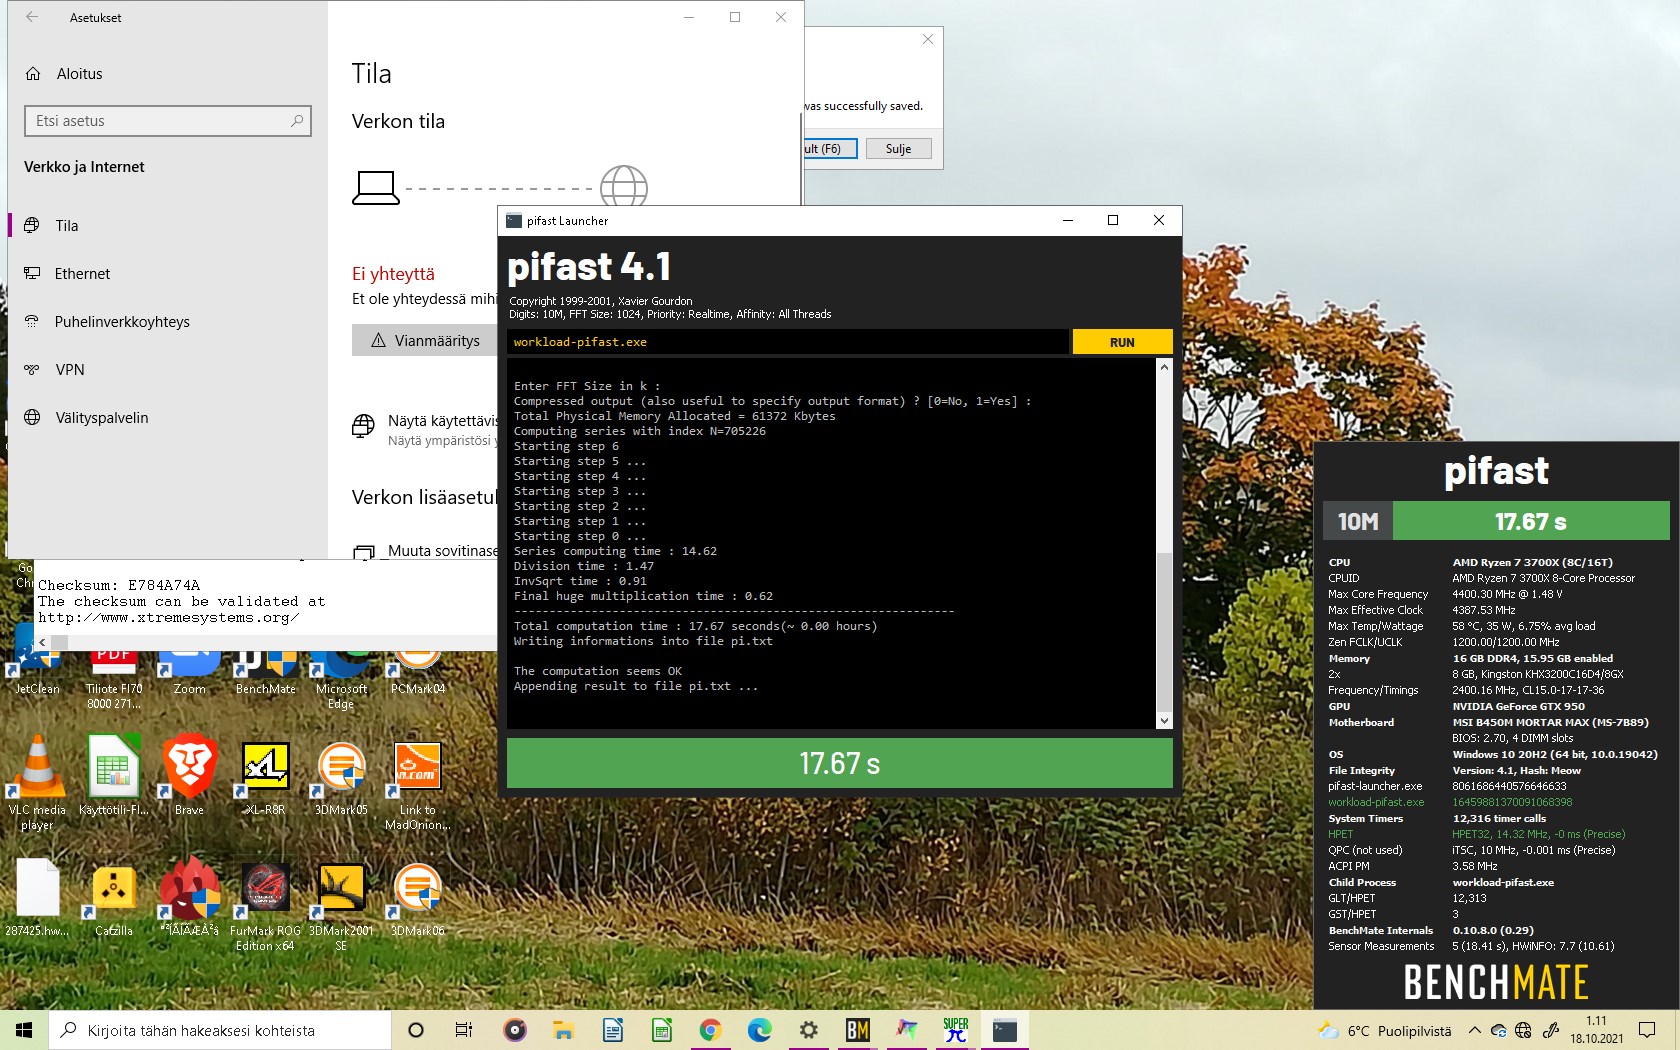Click the Etsi asetus search field
The image size is (1680, 1050).
pos(168,121)
